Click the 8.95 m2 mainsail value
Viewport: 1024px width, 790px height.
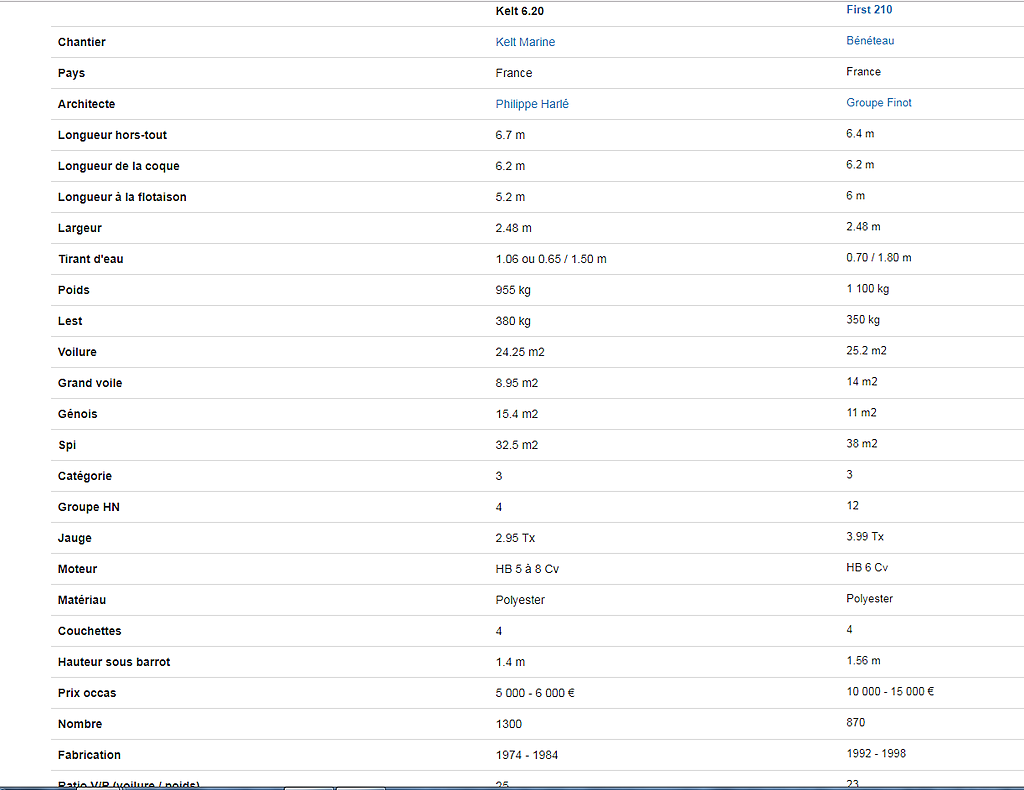point(517,383)
